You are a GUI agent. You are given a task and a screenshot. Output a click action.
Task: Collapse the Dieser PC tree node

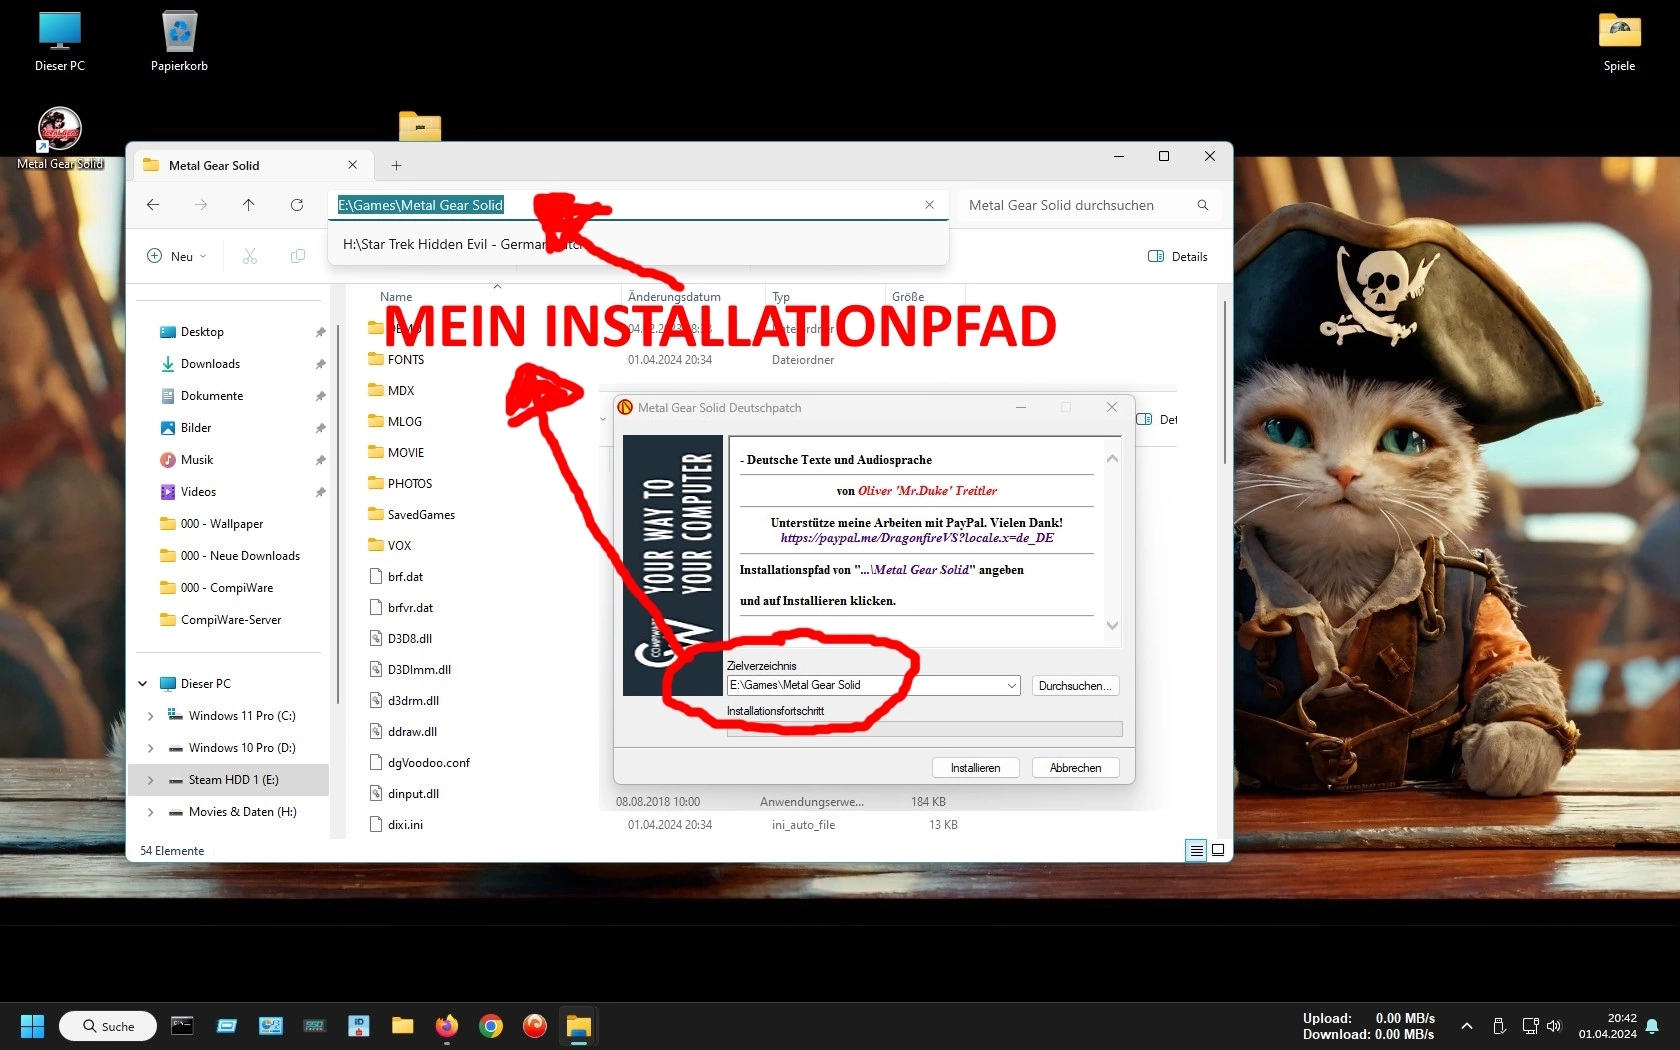tap(143, 684)
